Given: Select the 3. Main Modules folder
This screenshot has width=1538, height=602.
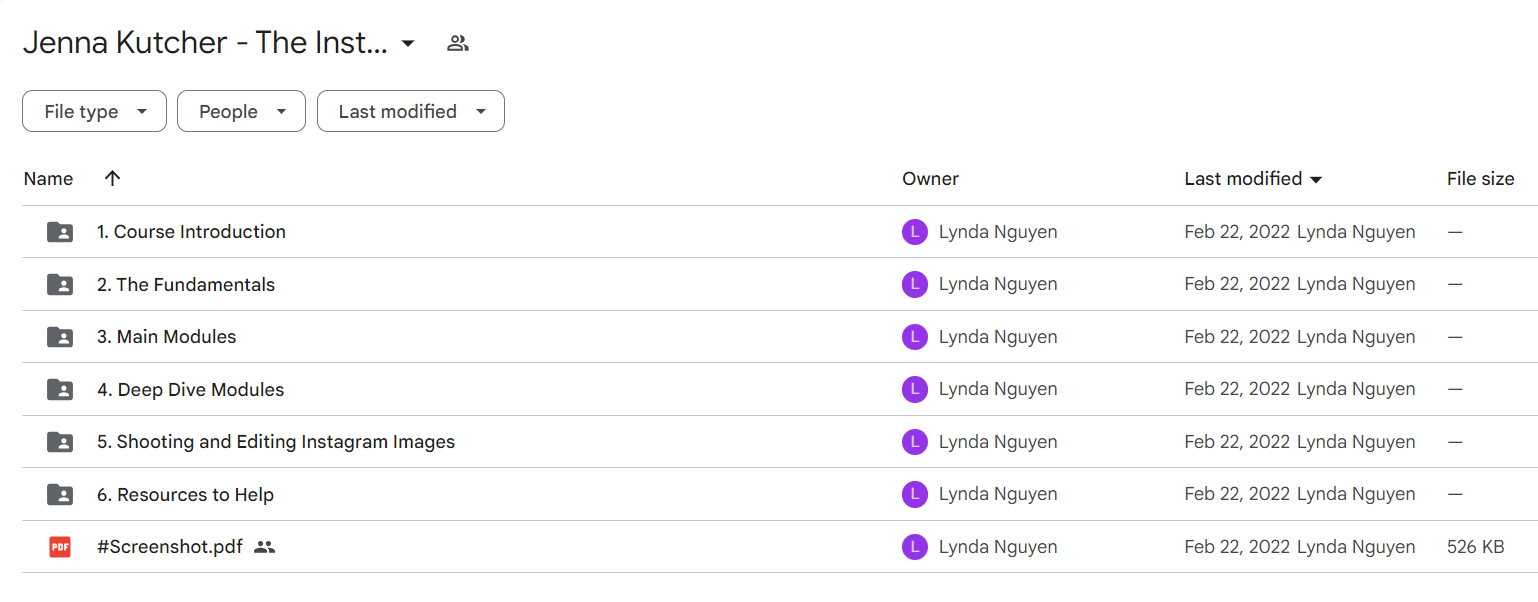Looking at the screenshot, I should (x=167, y=337).
